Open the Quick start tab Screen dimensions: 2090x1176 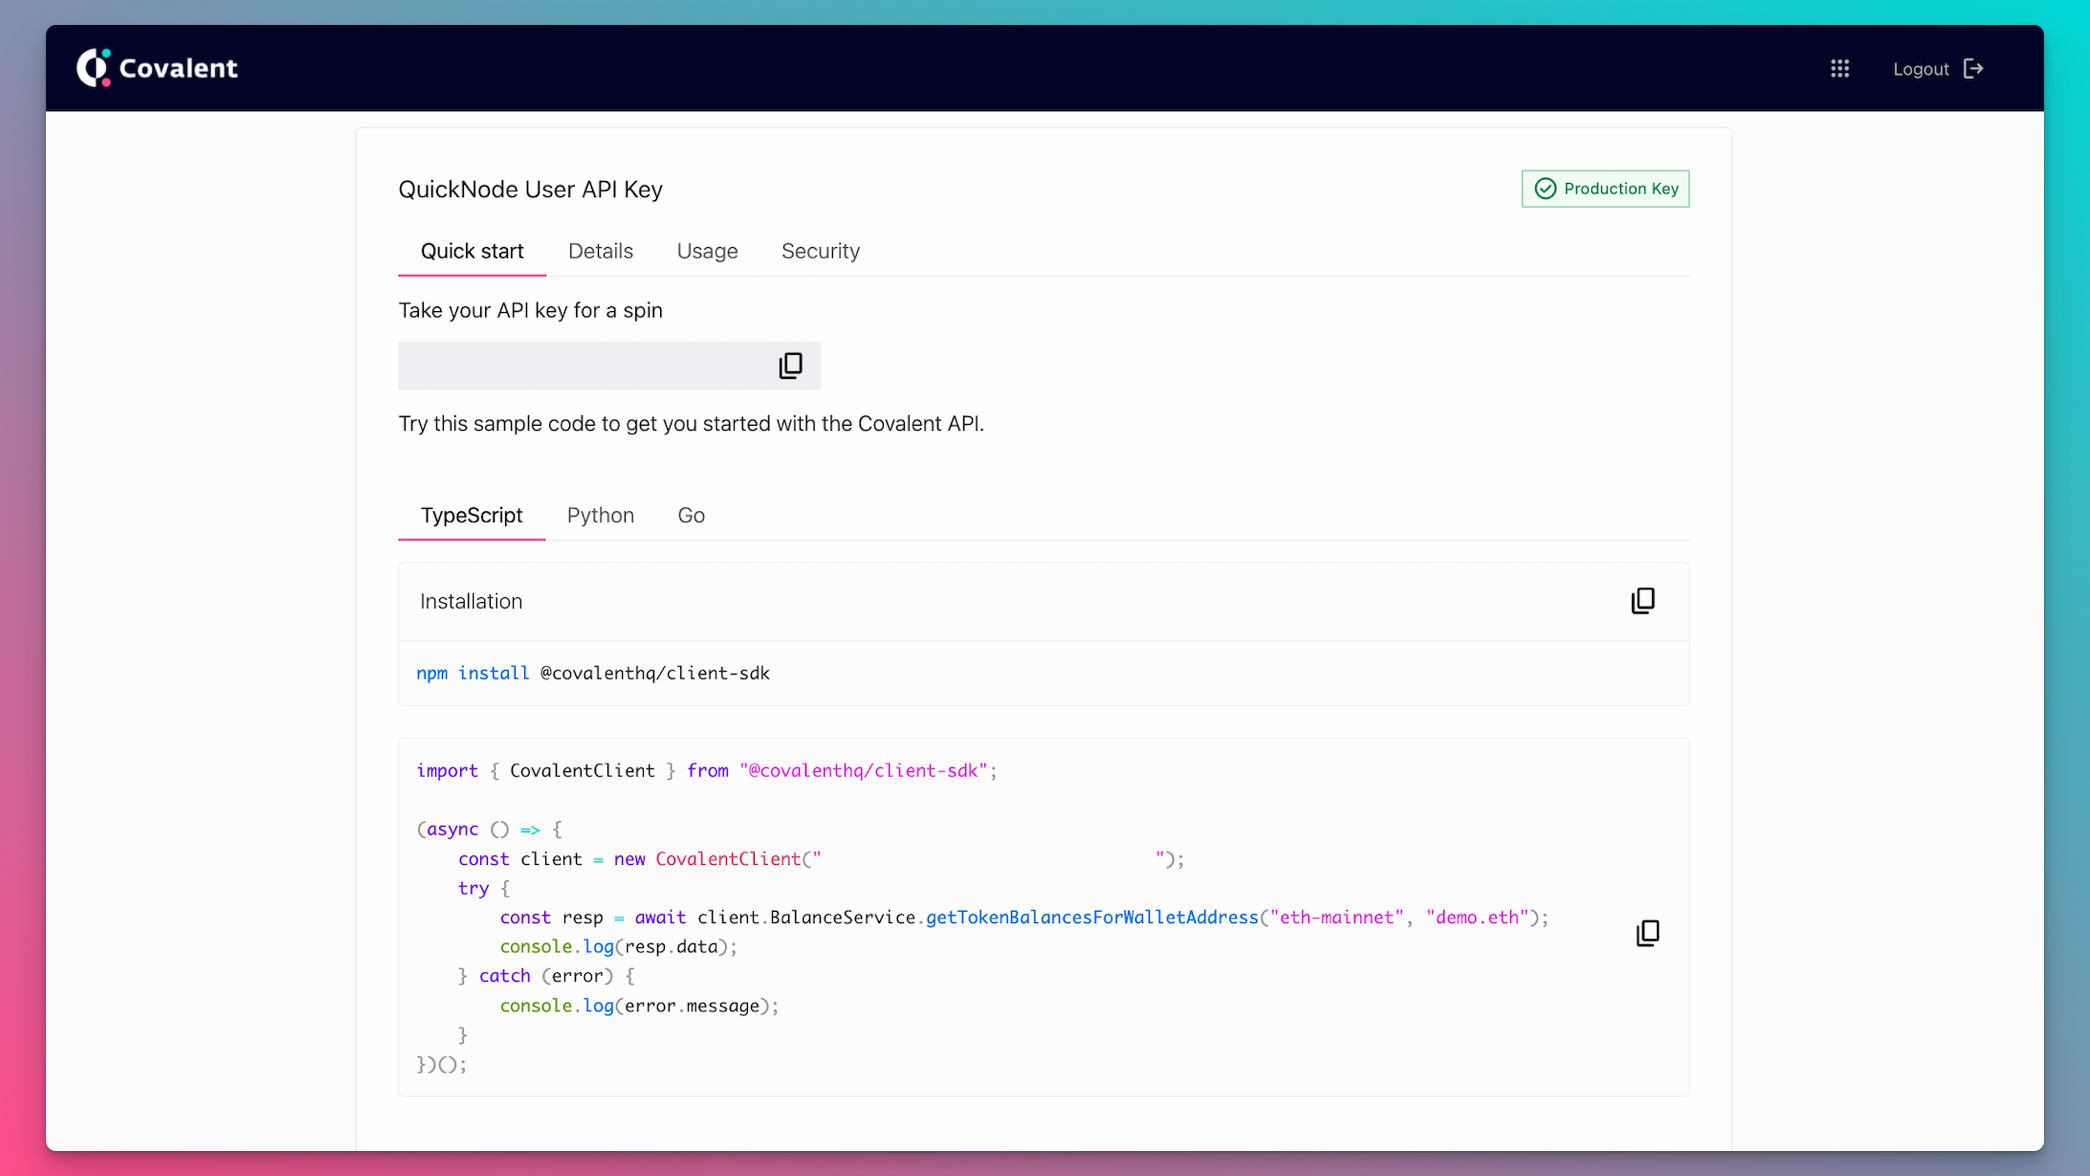pyautogui.click(x=472, y=251)
